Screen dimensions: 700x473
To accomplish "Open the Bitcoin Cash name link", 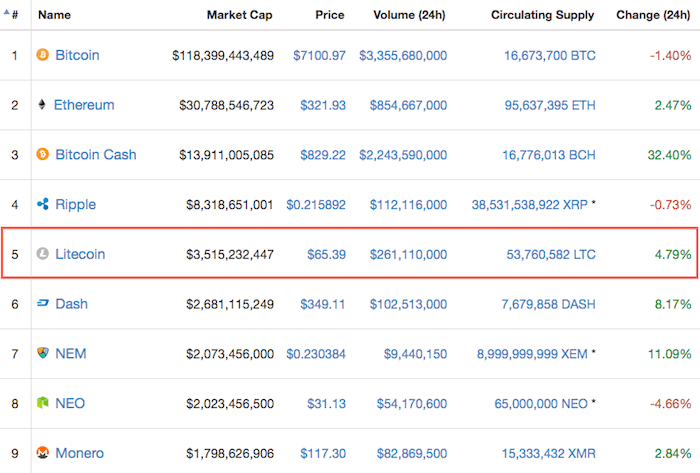I will click(x=96, y=154).
